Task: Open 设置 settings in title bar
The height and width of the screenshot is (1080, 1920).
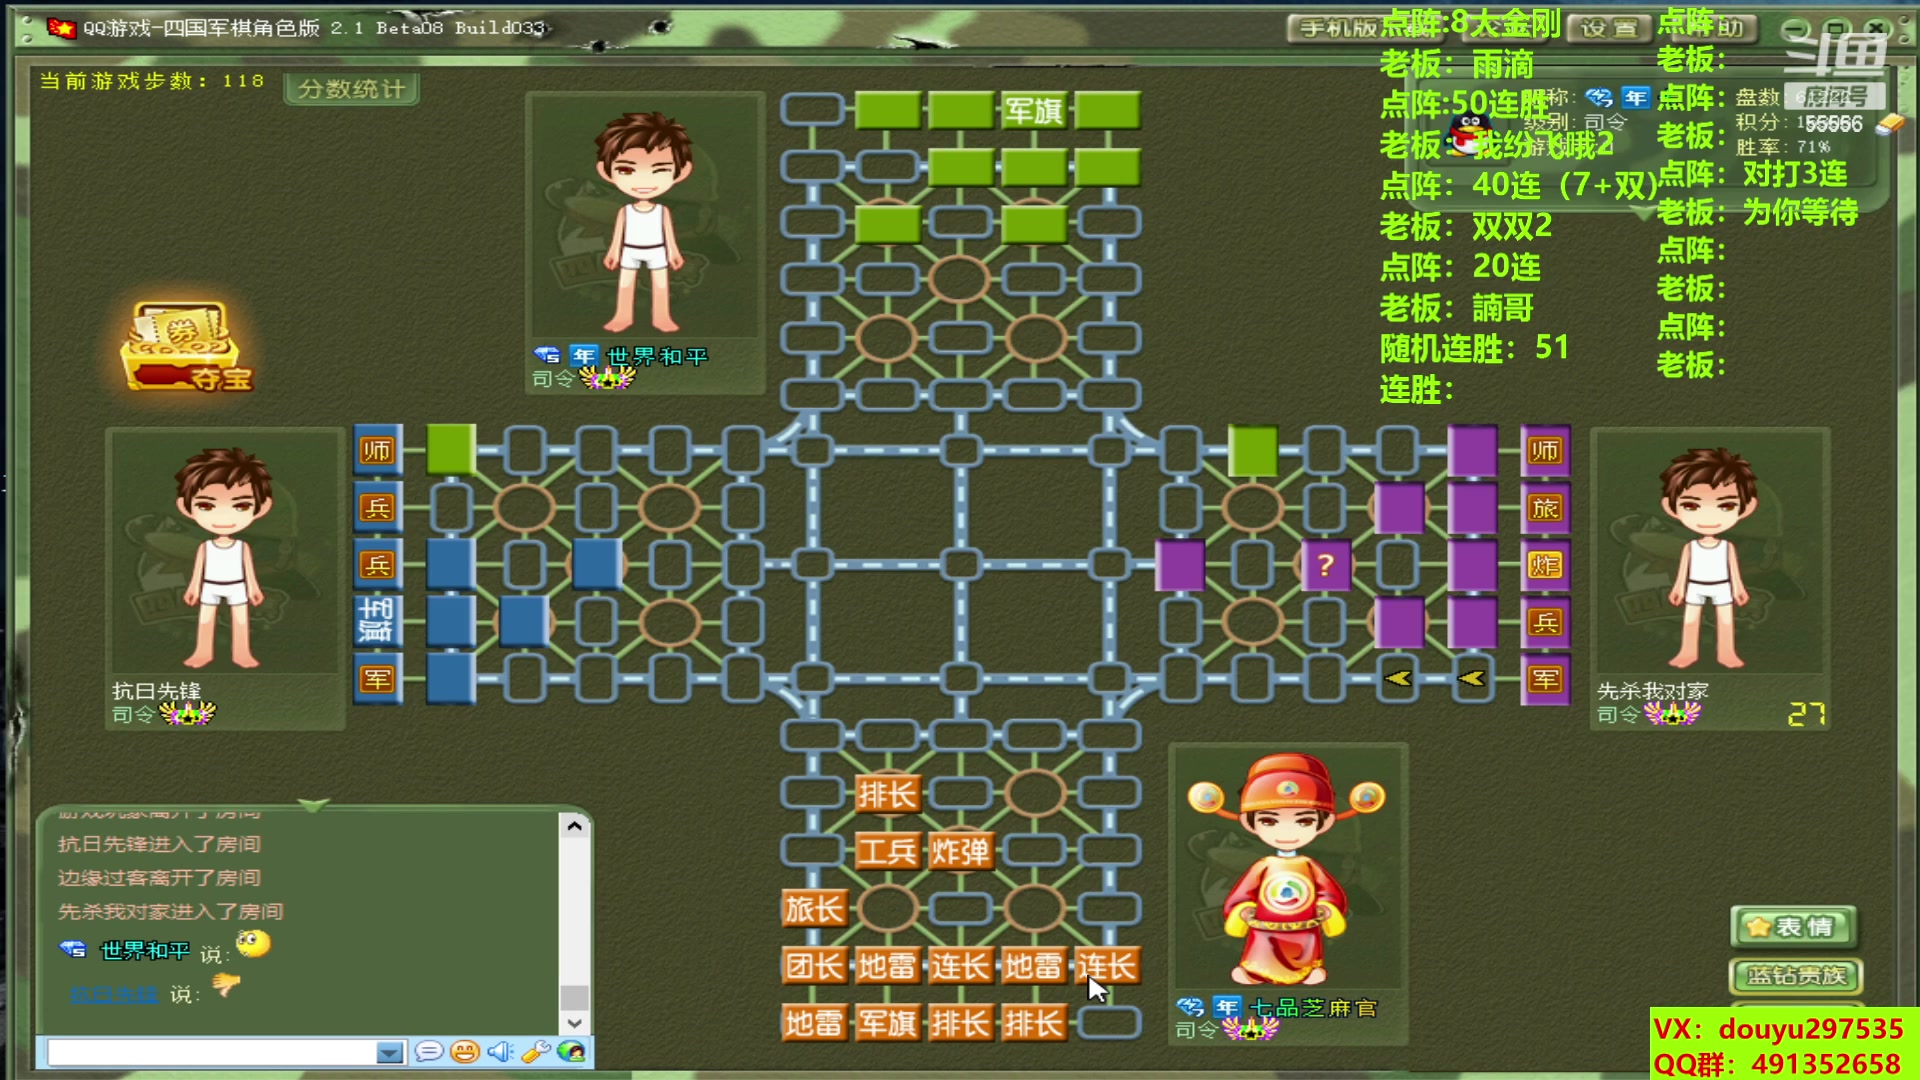Action: [1608, 28]
